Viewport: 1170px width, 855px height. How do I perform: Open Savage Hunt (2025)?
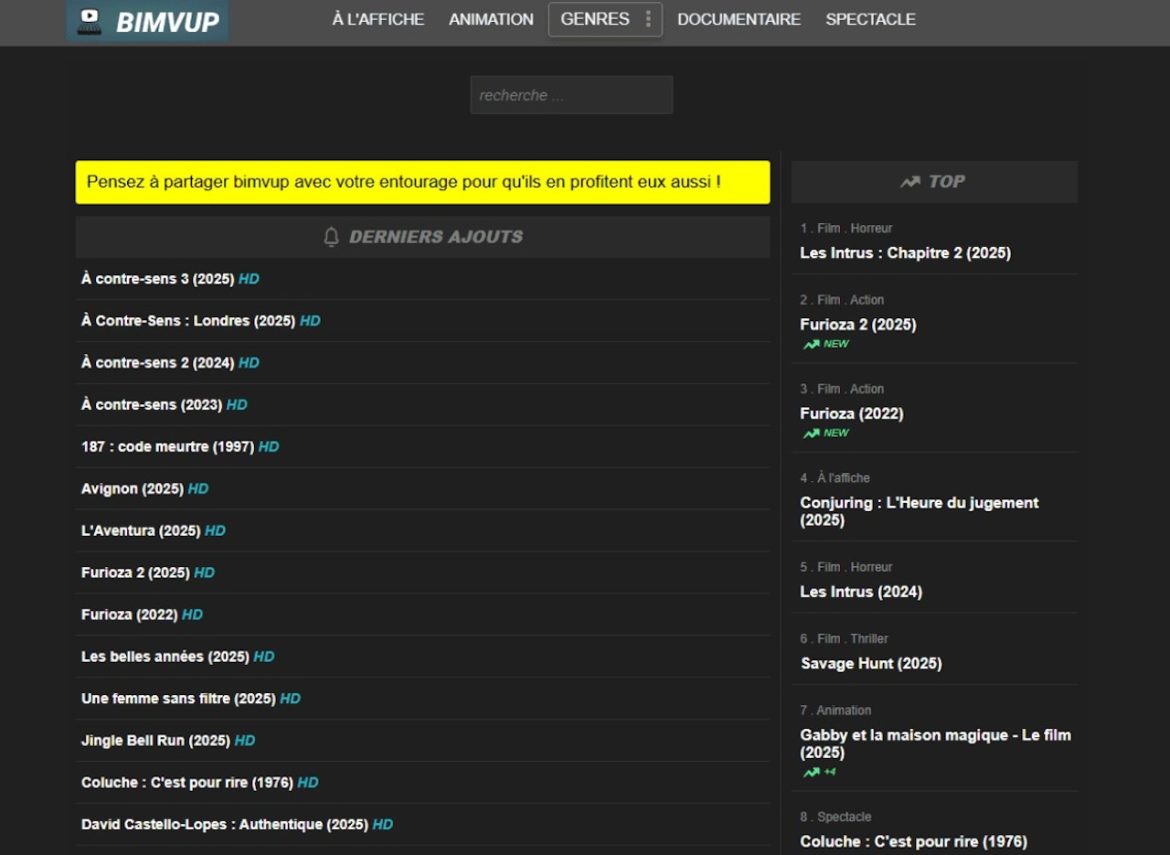pos(871,663)
